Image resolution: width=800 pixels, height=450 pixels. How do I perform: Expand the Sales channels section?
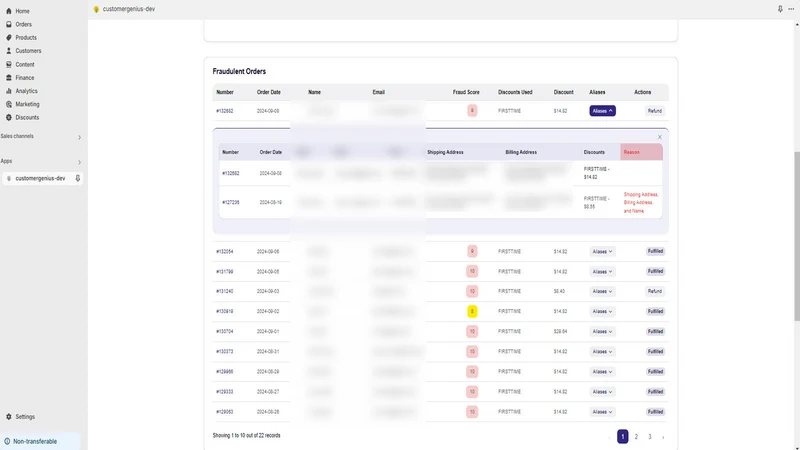coord(79,137)
